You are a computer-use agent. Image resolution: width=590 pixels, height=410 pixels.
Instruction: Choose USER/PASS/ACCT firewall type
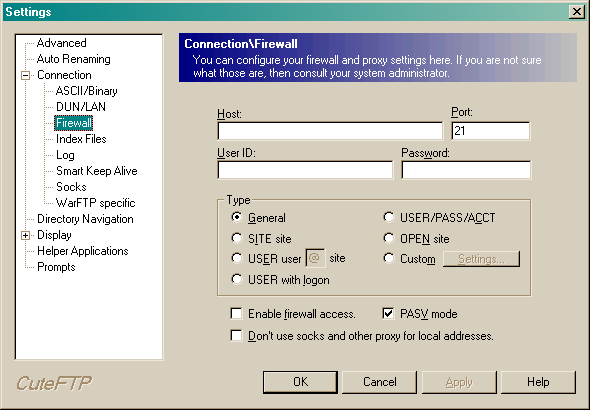pos(389,217)
